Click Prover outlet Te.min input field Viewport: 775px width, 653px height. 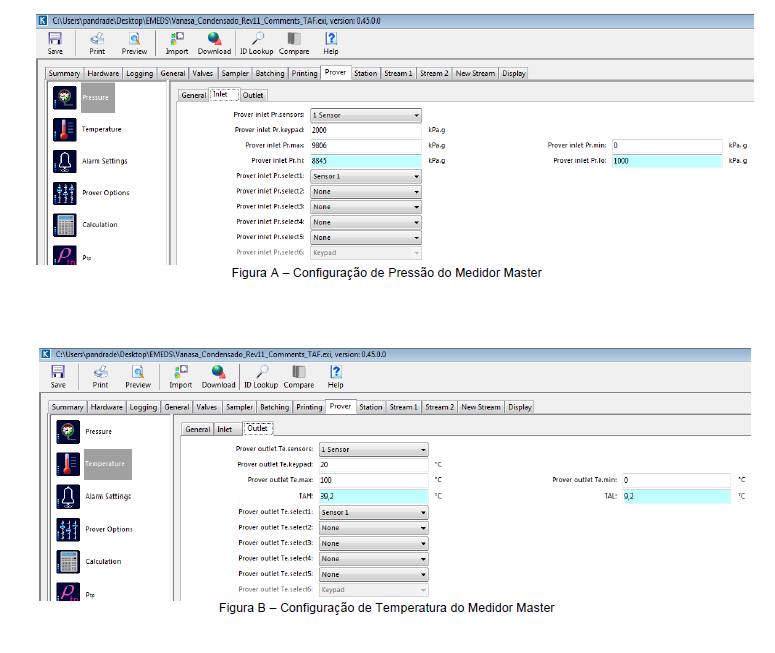677,480
